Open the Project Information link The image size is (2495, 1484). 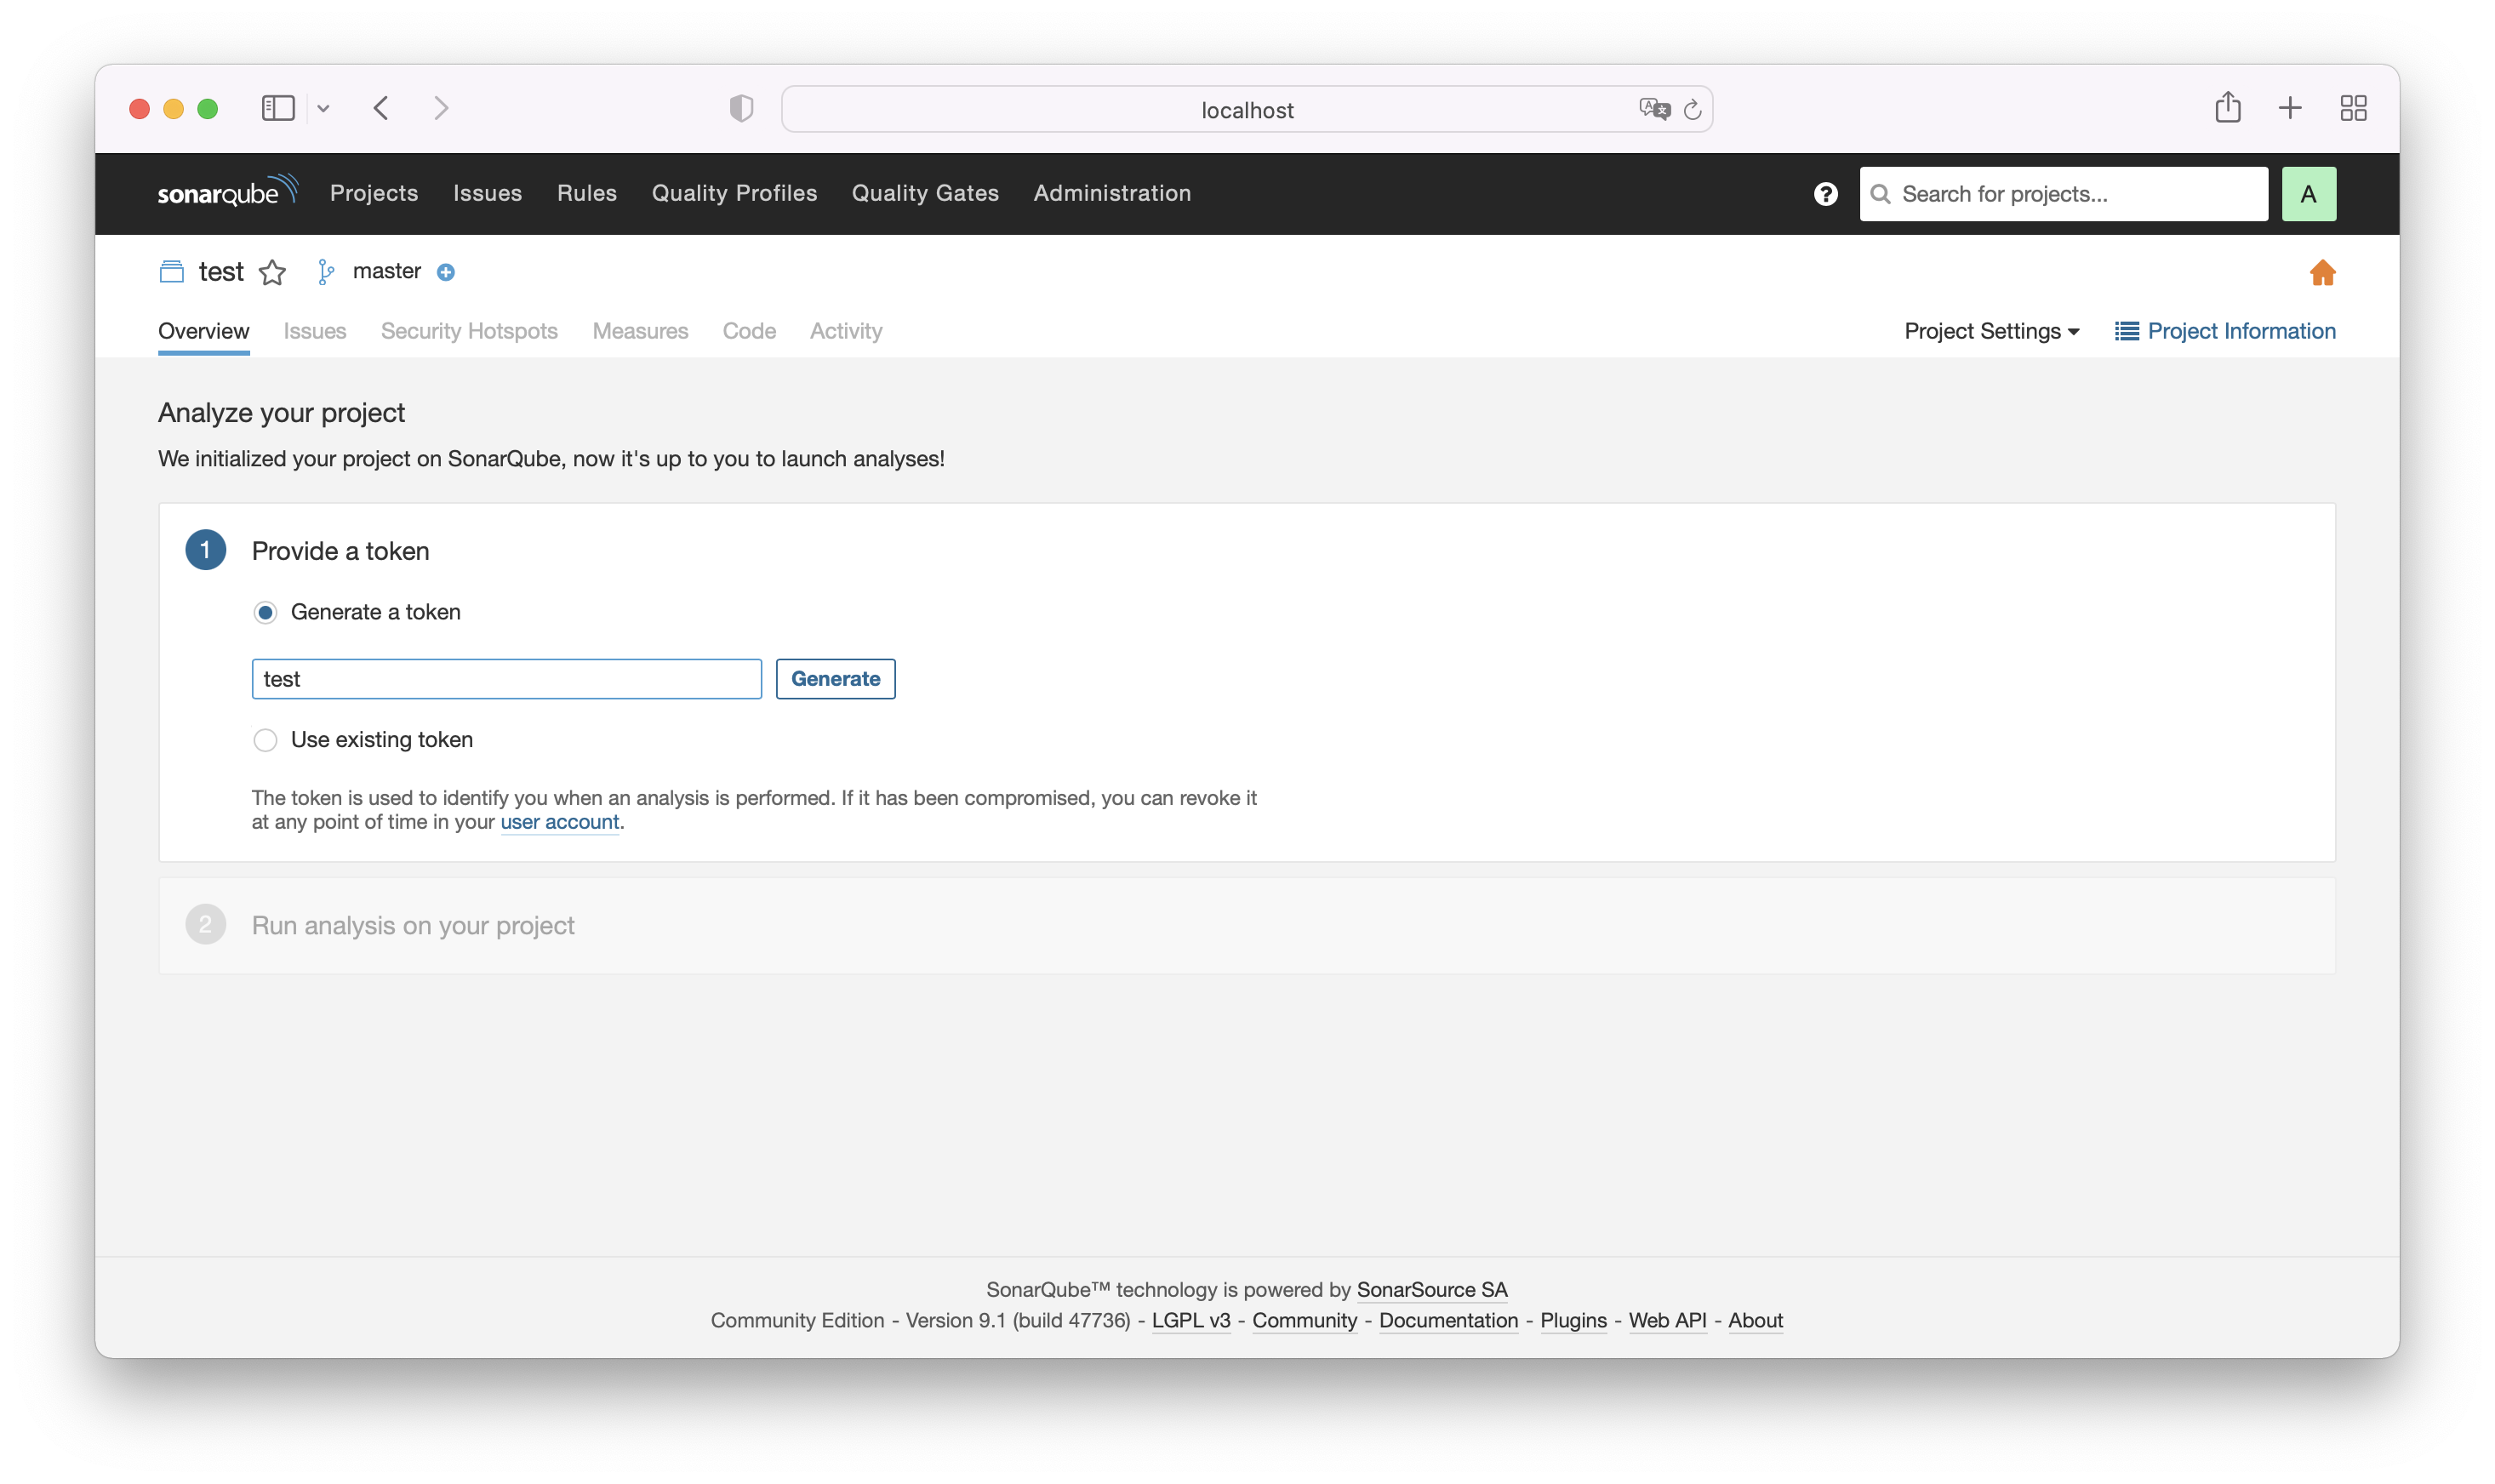(x=2241, y=331)
